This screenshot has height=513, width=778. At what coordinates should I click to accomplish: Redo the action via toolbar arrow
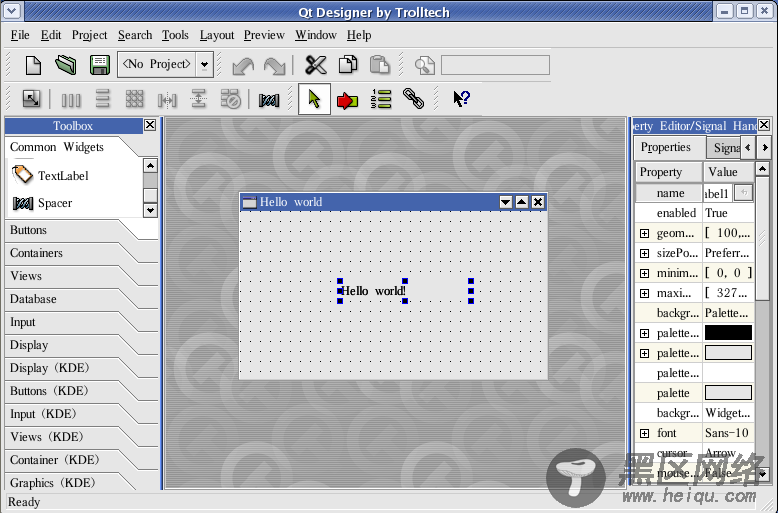pos(275,65)
